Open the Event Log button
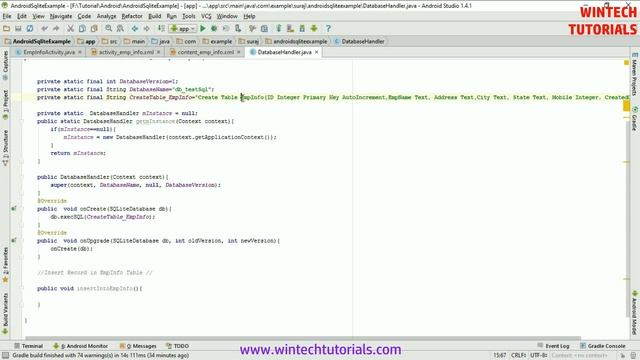Image resolution: width=640 pixels, height=360 pixels. [553, 346]
